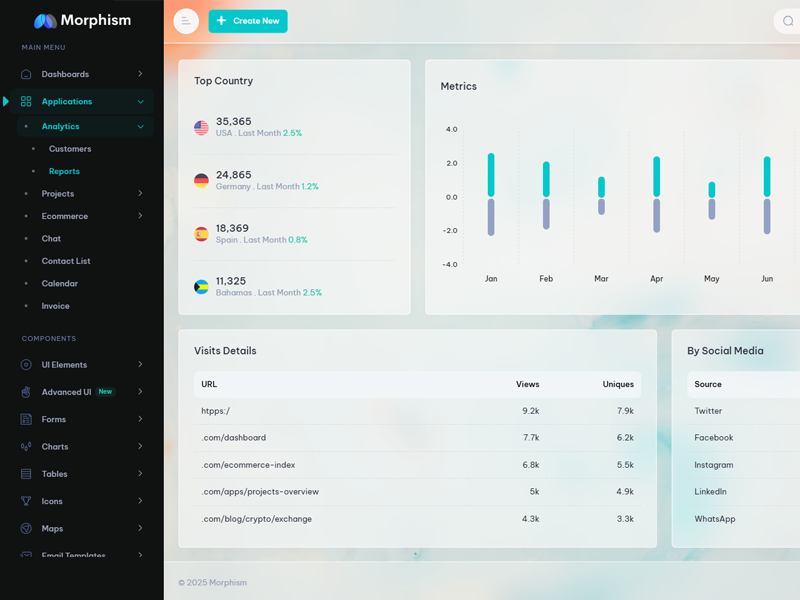Select Reports in Analytics submenu
The image size is (800, 600).
[64, 172]
